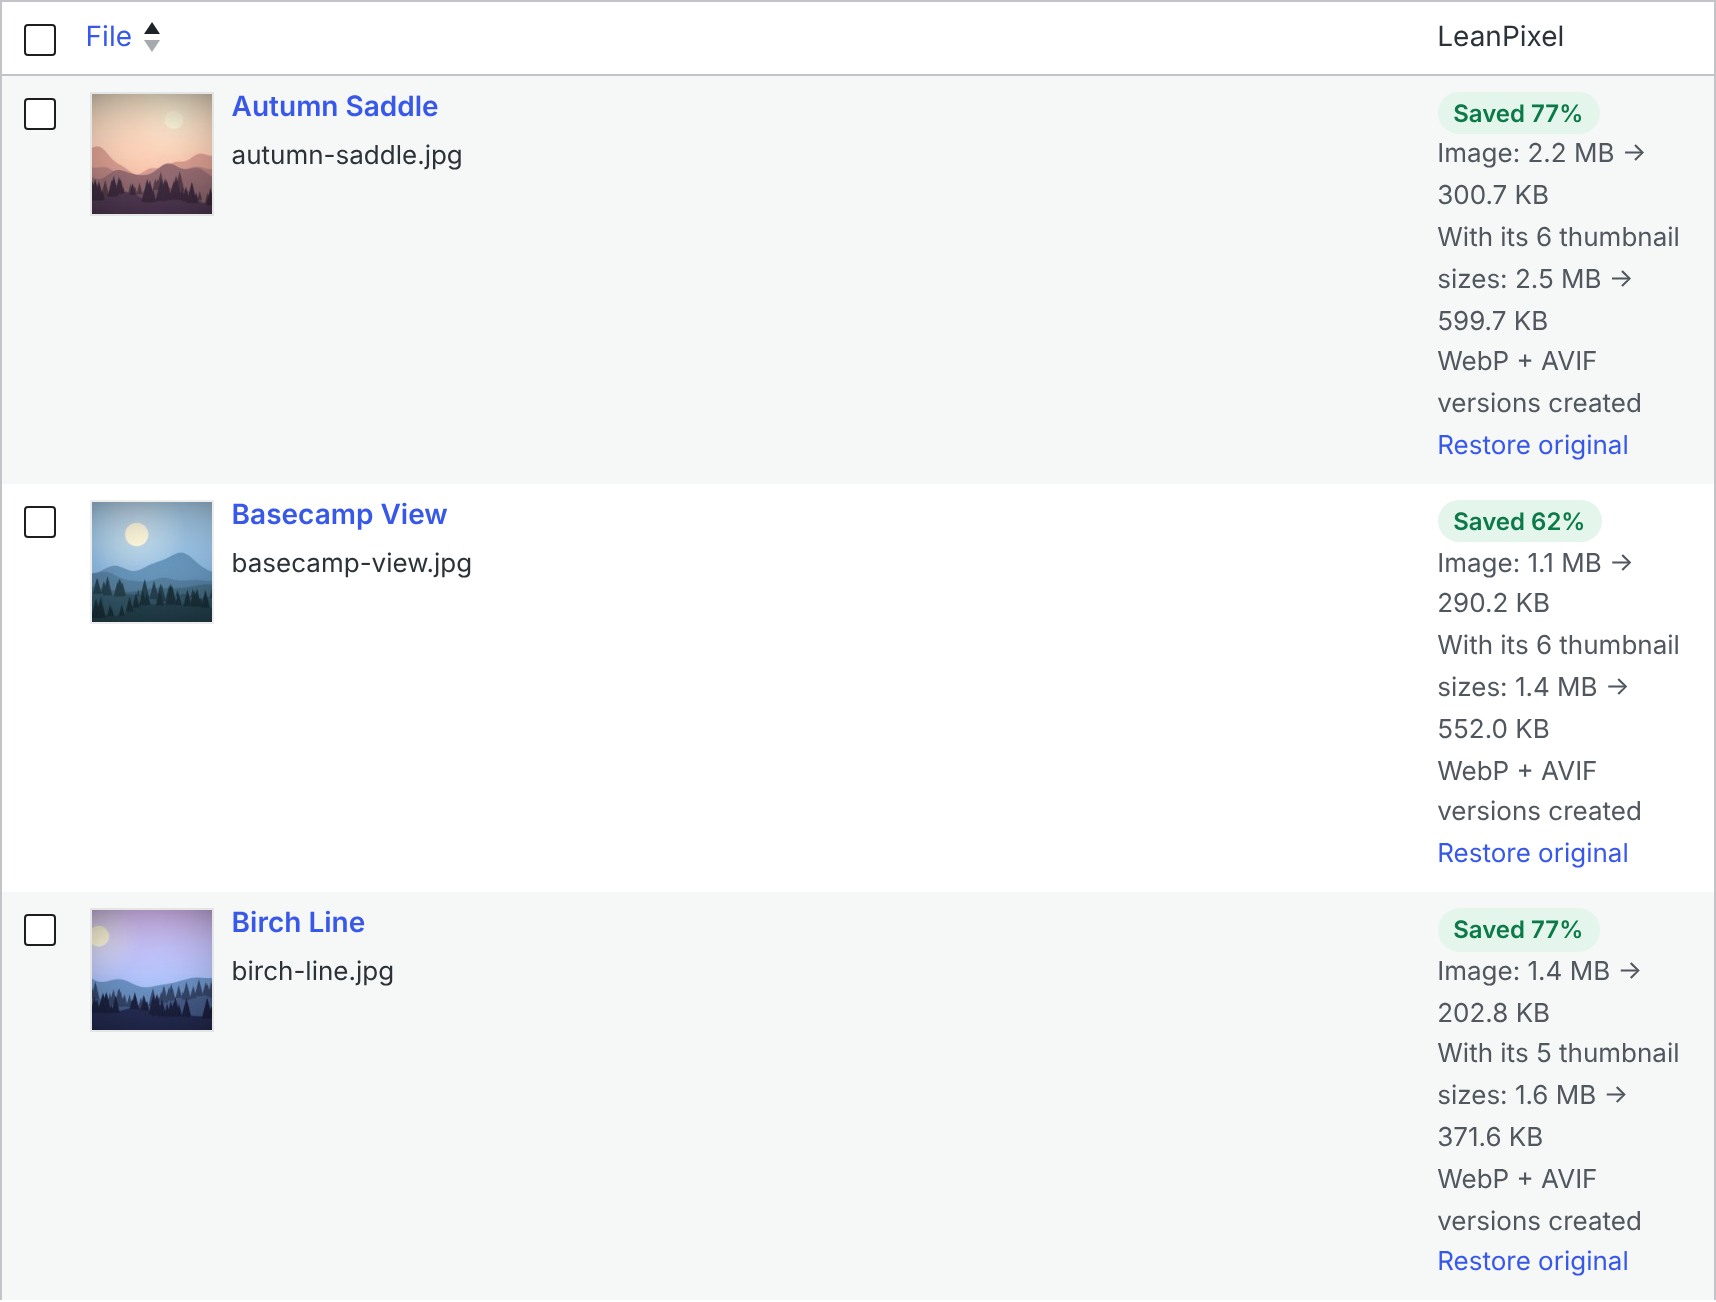The width and height of the screenshot is (1716, 1302).
Task: Click the 552.0 KB thumbnails total
Action: 1493,729
